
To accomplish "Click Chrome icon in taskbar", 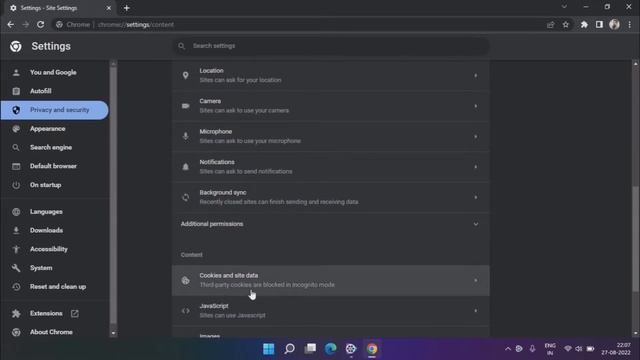I will pos(372,349).
